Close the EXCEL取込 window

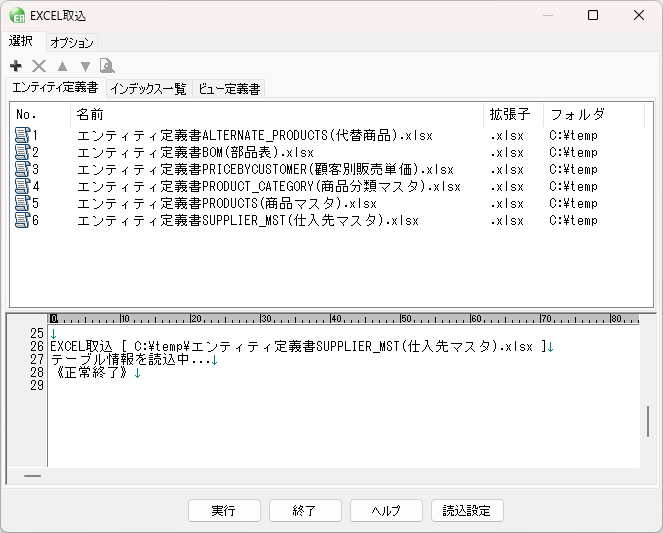pos(639,15)
